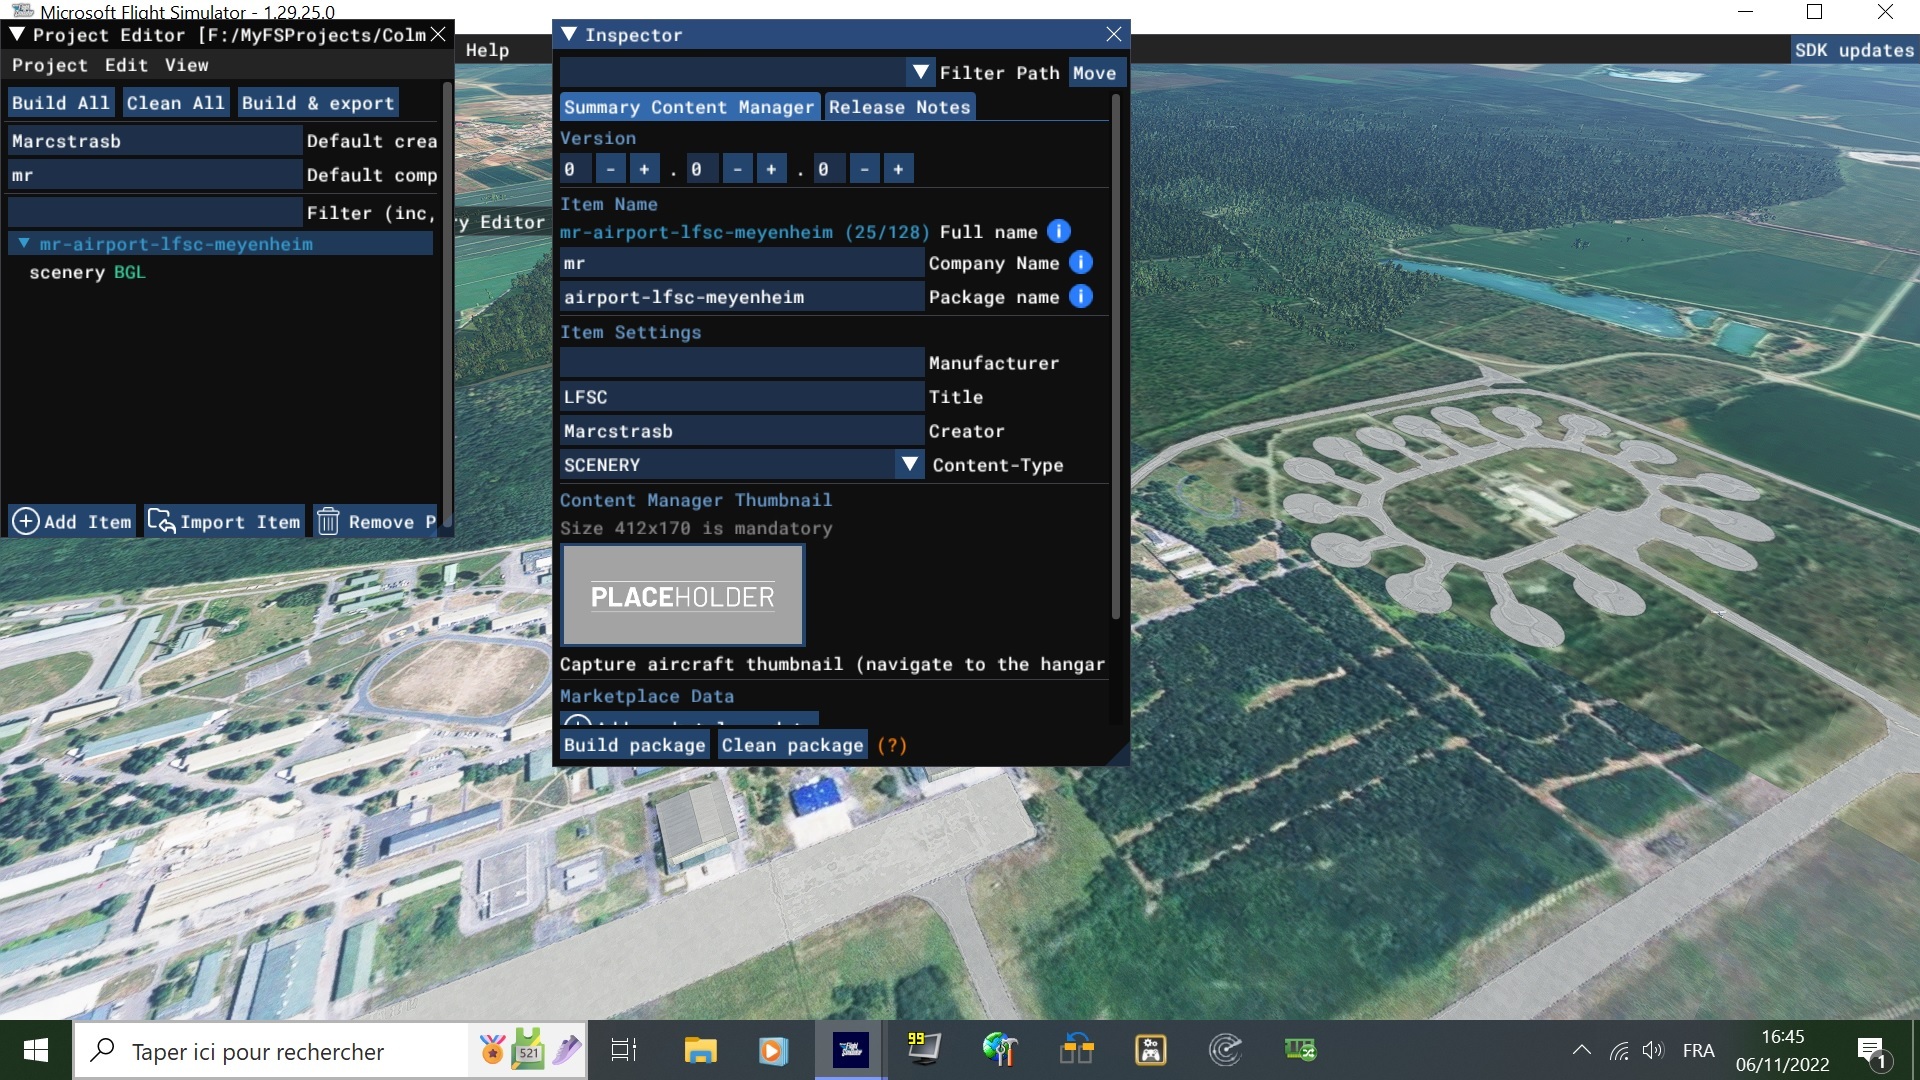Collapse the Inspector panel with the triangle
The width and height of the screenshot is (1920, 1080).
569,34
